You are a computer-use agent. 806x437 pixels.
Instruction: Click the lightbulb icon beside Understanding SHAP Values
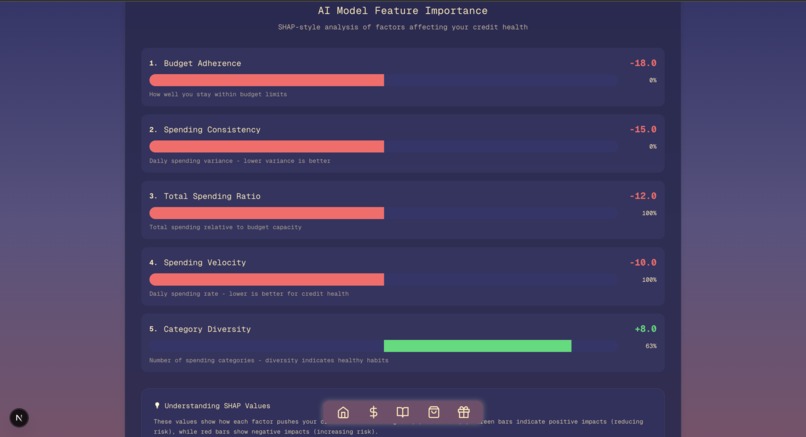pyautogui.click(x=157, y=406)
